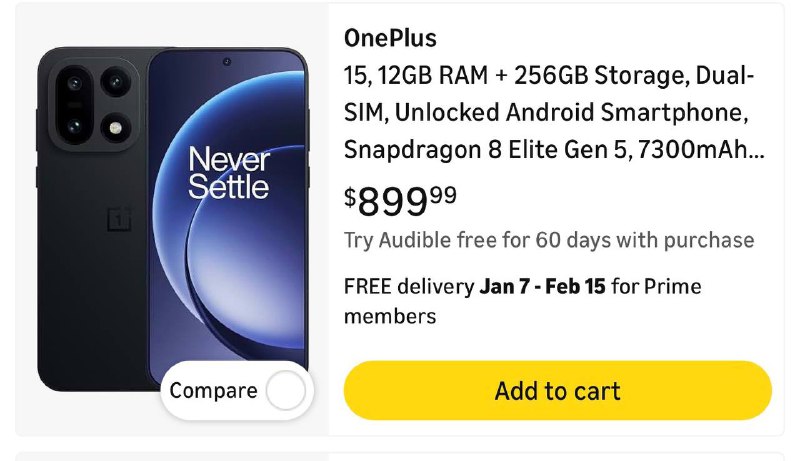Click the "Snapdragon 8 Elite Gen 5" title line
This screenshot has width=800, height=461.
[515, 149]
